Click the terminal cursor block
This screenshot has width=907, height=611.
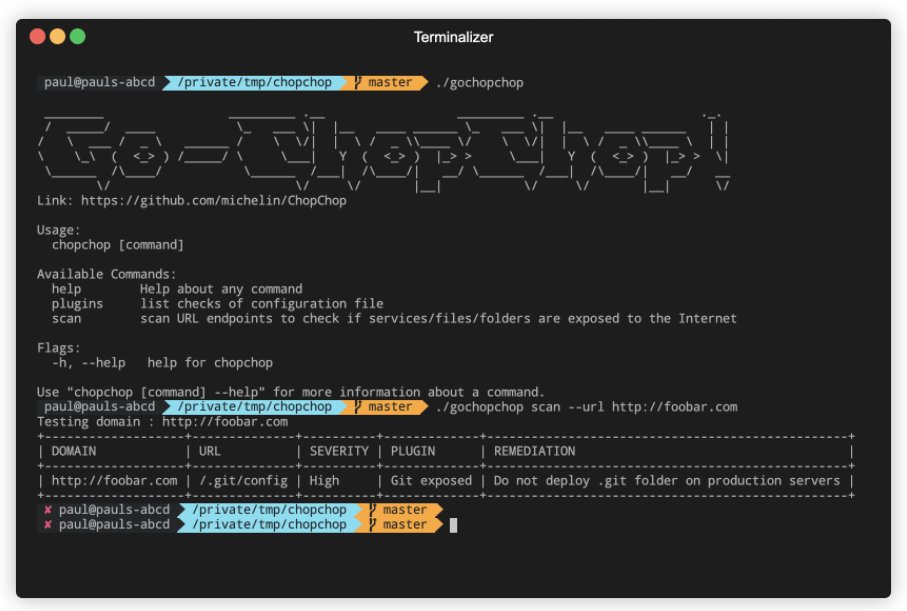coord(454,525)
